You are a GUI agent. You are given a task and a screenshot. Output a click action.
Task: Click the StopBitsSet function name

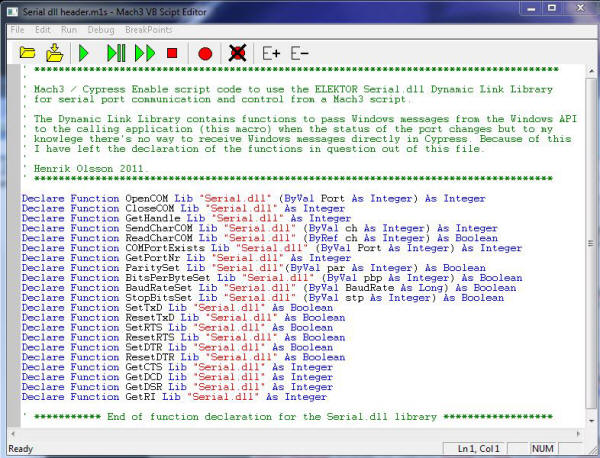[159, 298]
